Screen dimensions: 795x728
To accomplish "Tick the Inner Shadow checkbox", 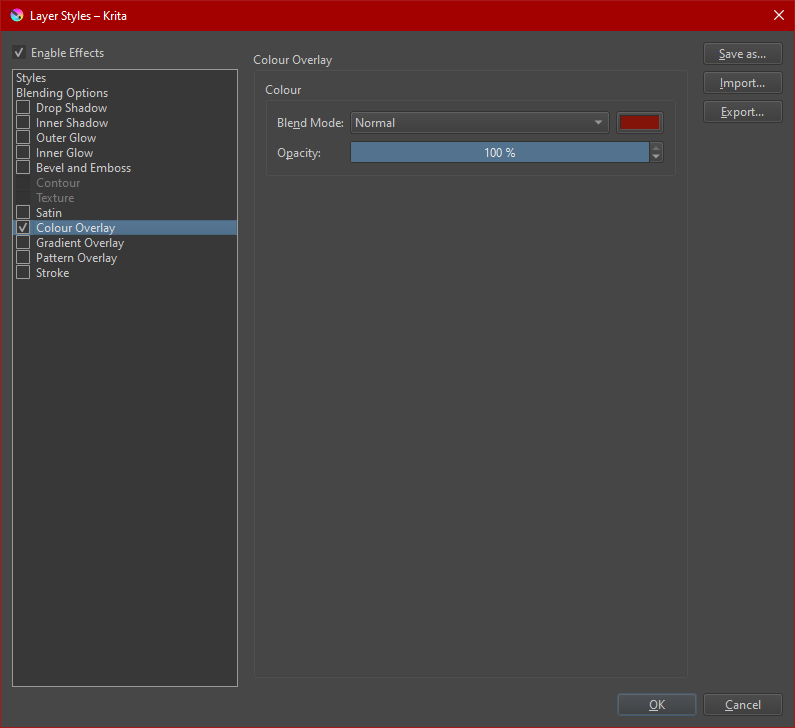I will coord(23,123).
